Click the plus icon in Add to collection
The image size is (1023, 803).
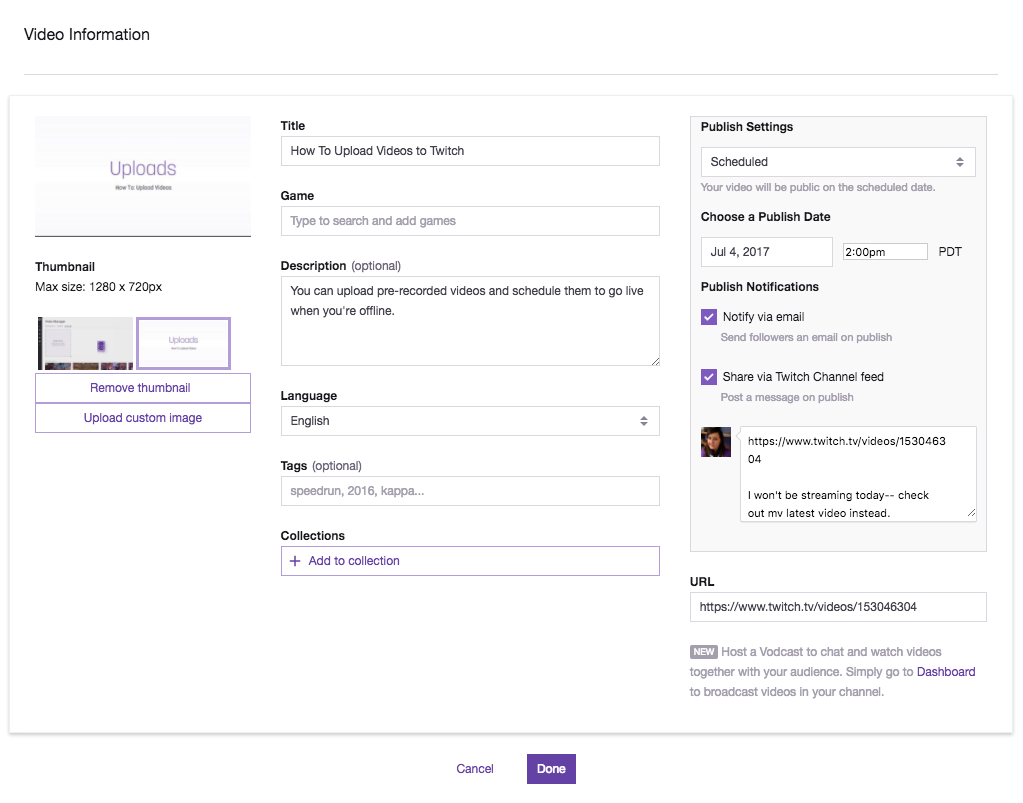[x=295, y=561]
